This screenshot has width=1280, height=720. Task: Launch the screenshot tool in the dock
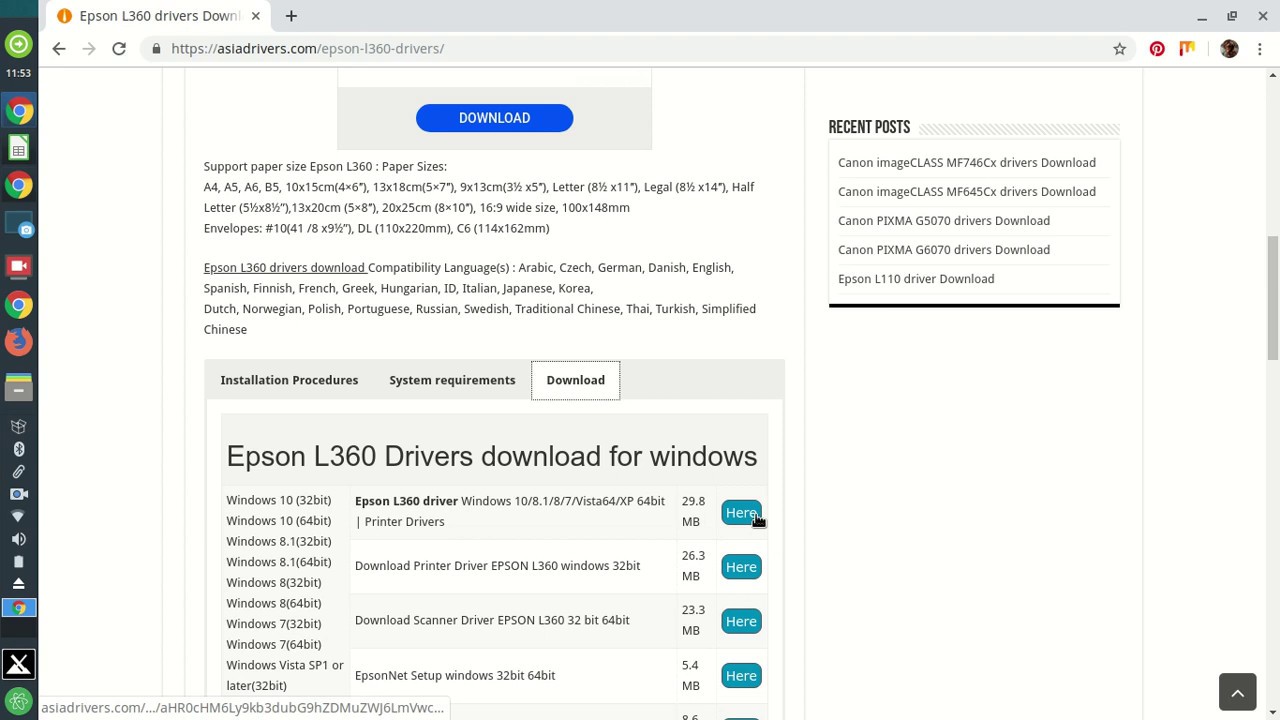19,227
